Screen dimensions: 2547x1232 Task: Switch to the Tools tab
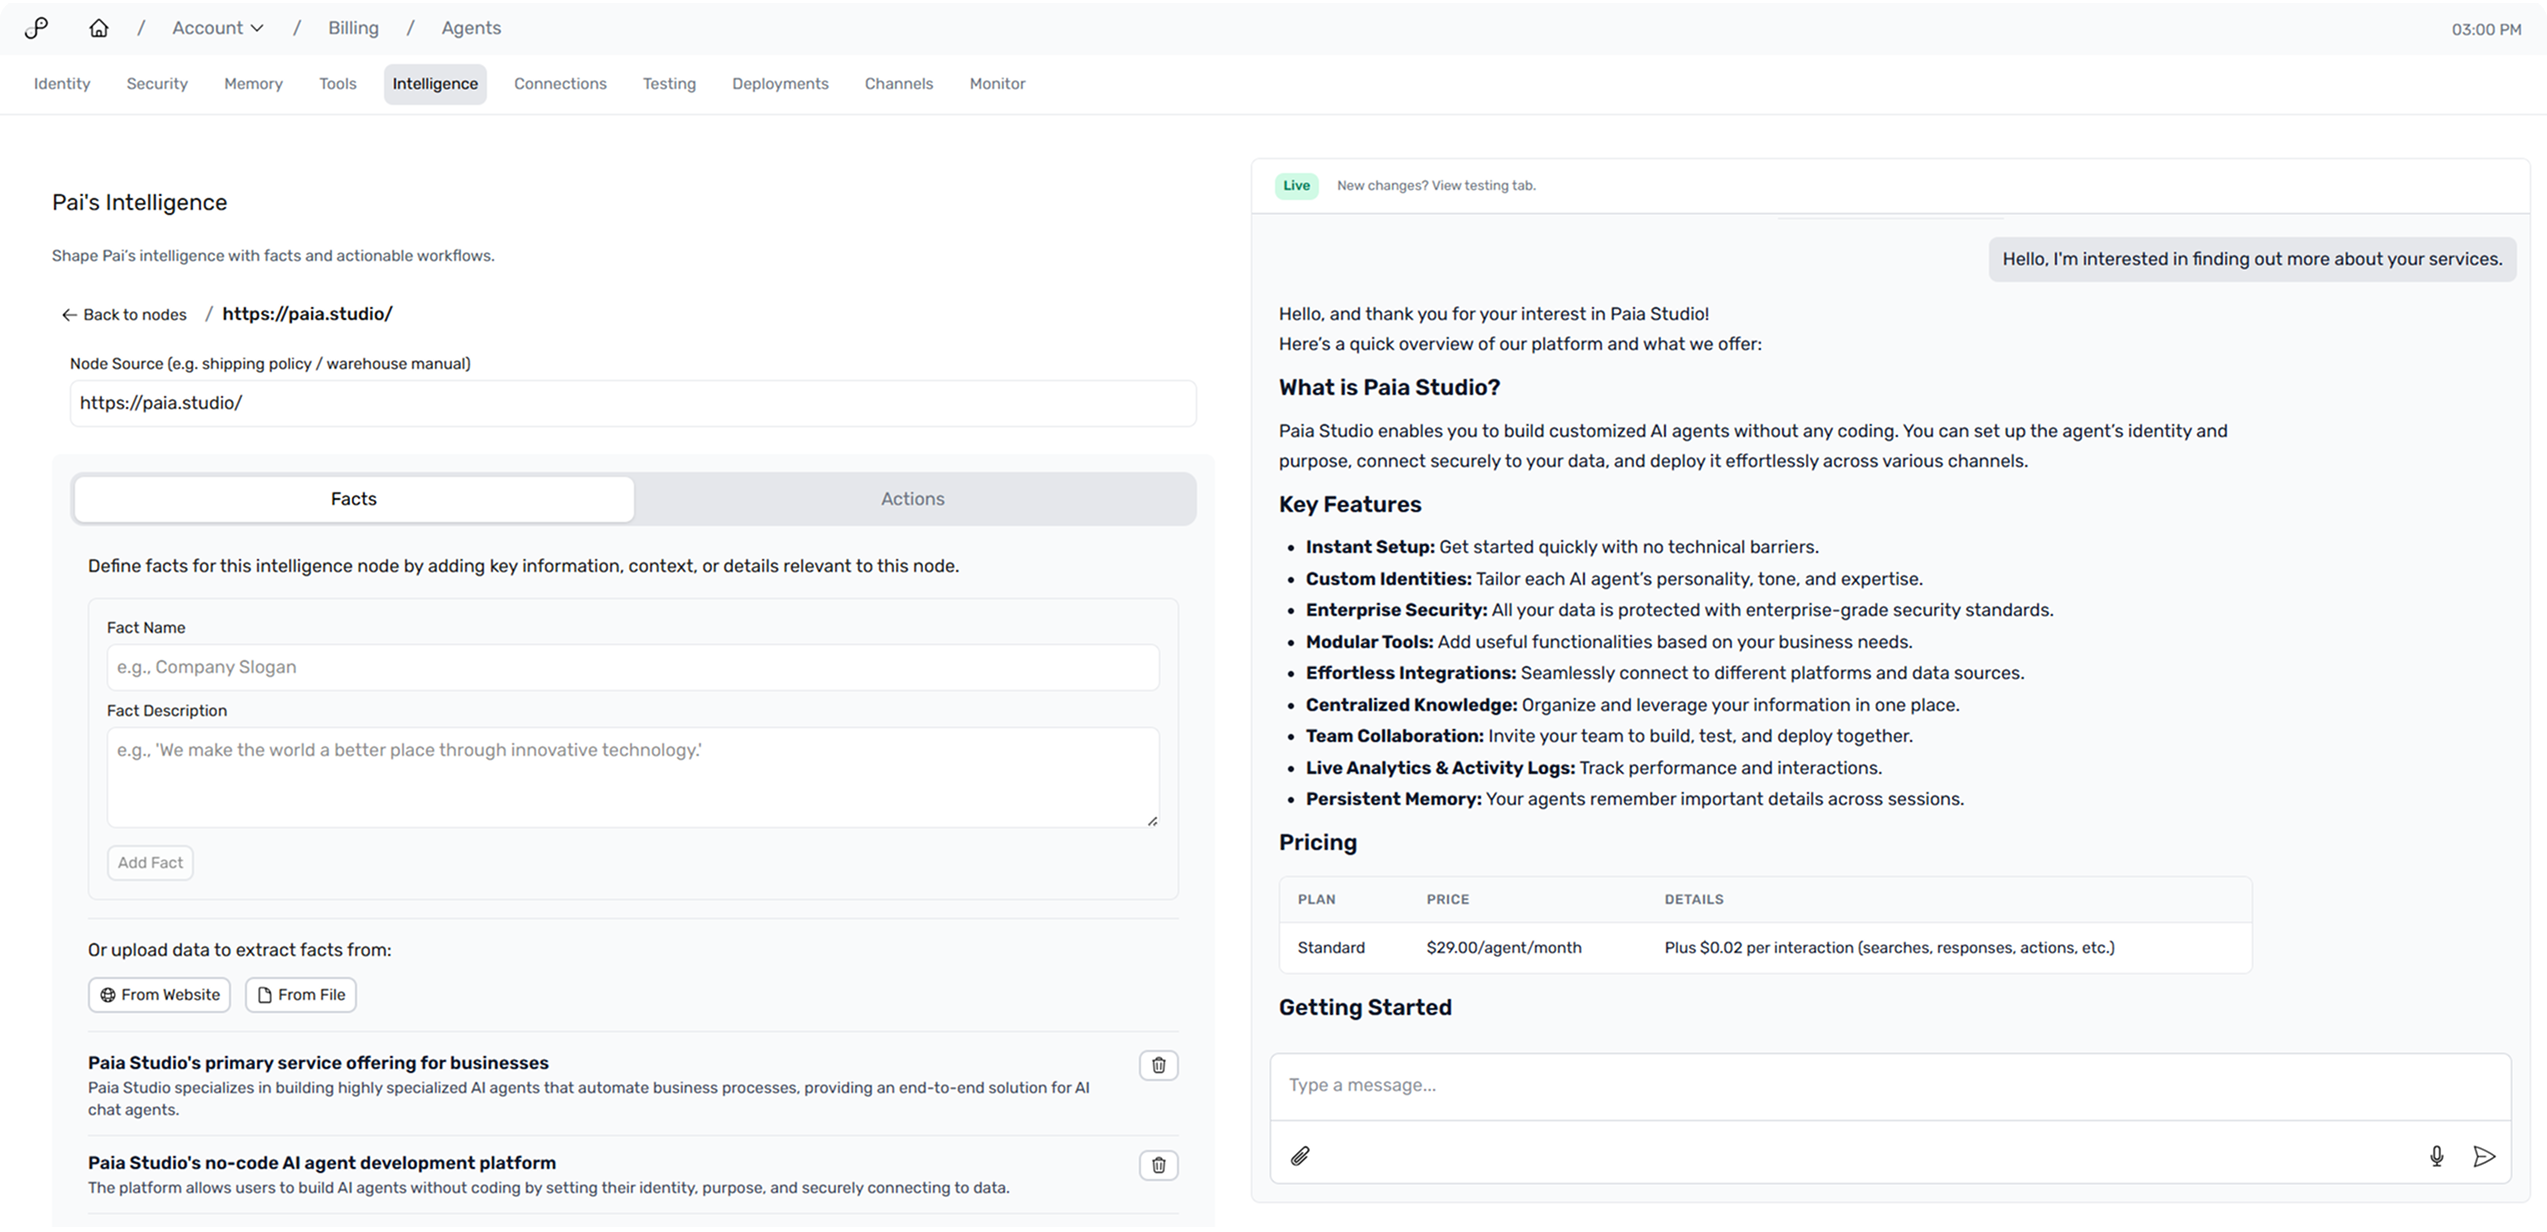pos(338,84)
